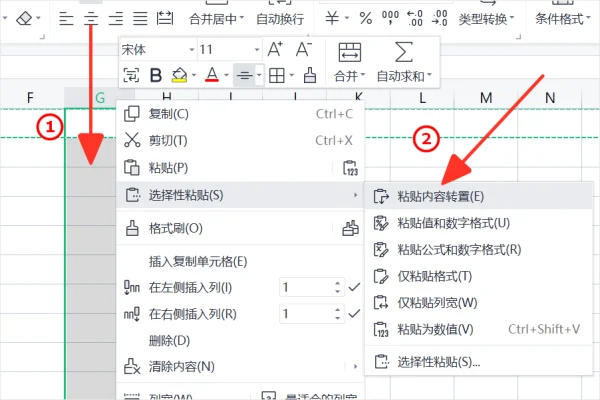Select 粘贴值和数字格式(U)
Image resolution: width=600 pixels, height=400 pixels.
(478, 223)
